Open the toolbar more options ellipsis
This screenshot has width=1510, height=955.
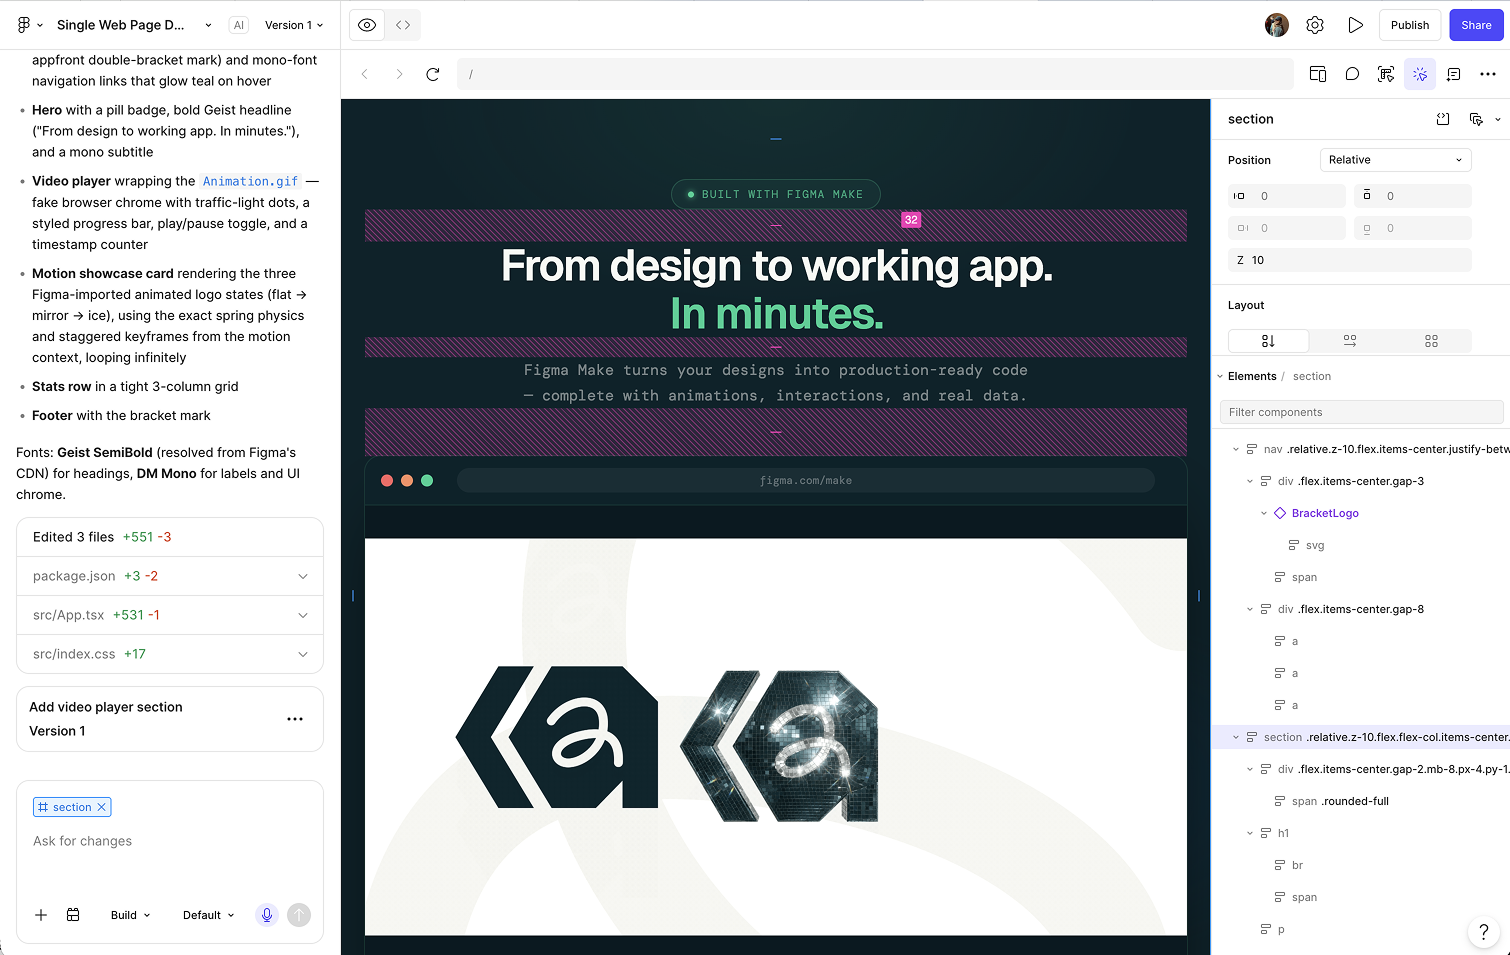[1488, 74]
